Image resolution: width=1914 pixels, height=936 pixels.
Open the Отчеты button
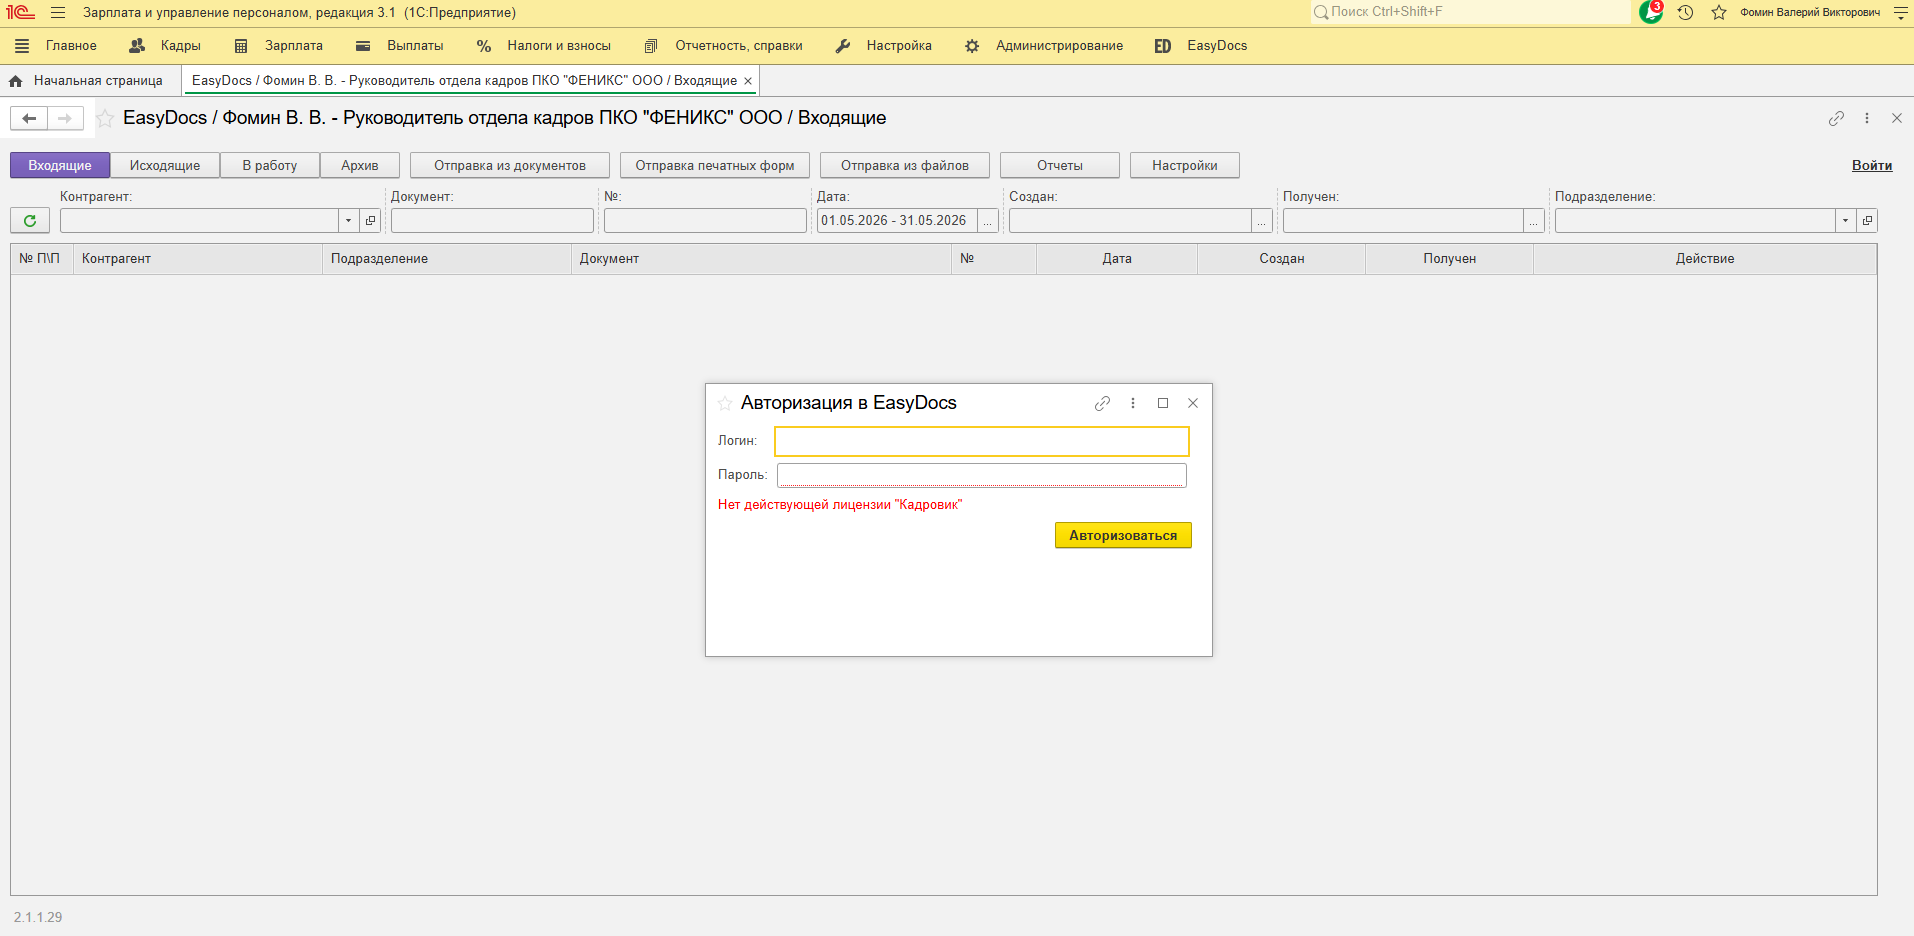pos(1060,165)
